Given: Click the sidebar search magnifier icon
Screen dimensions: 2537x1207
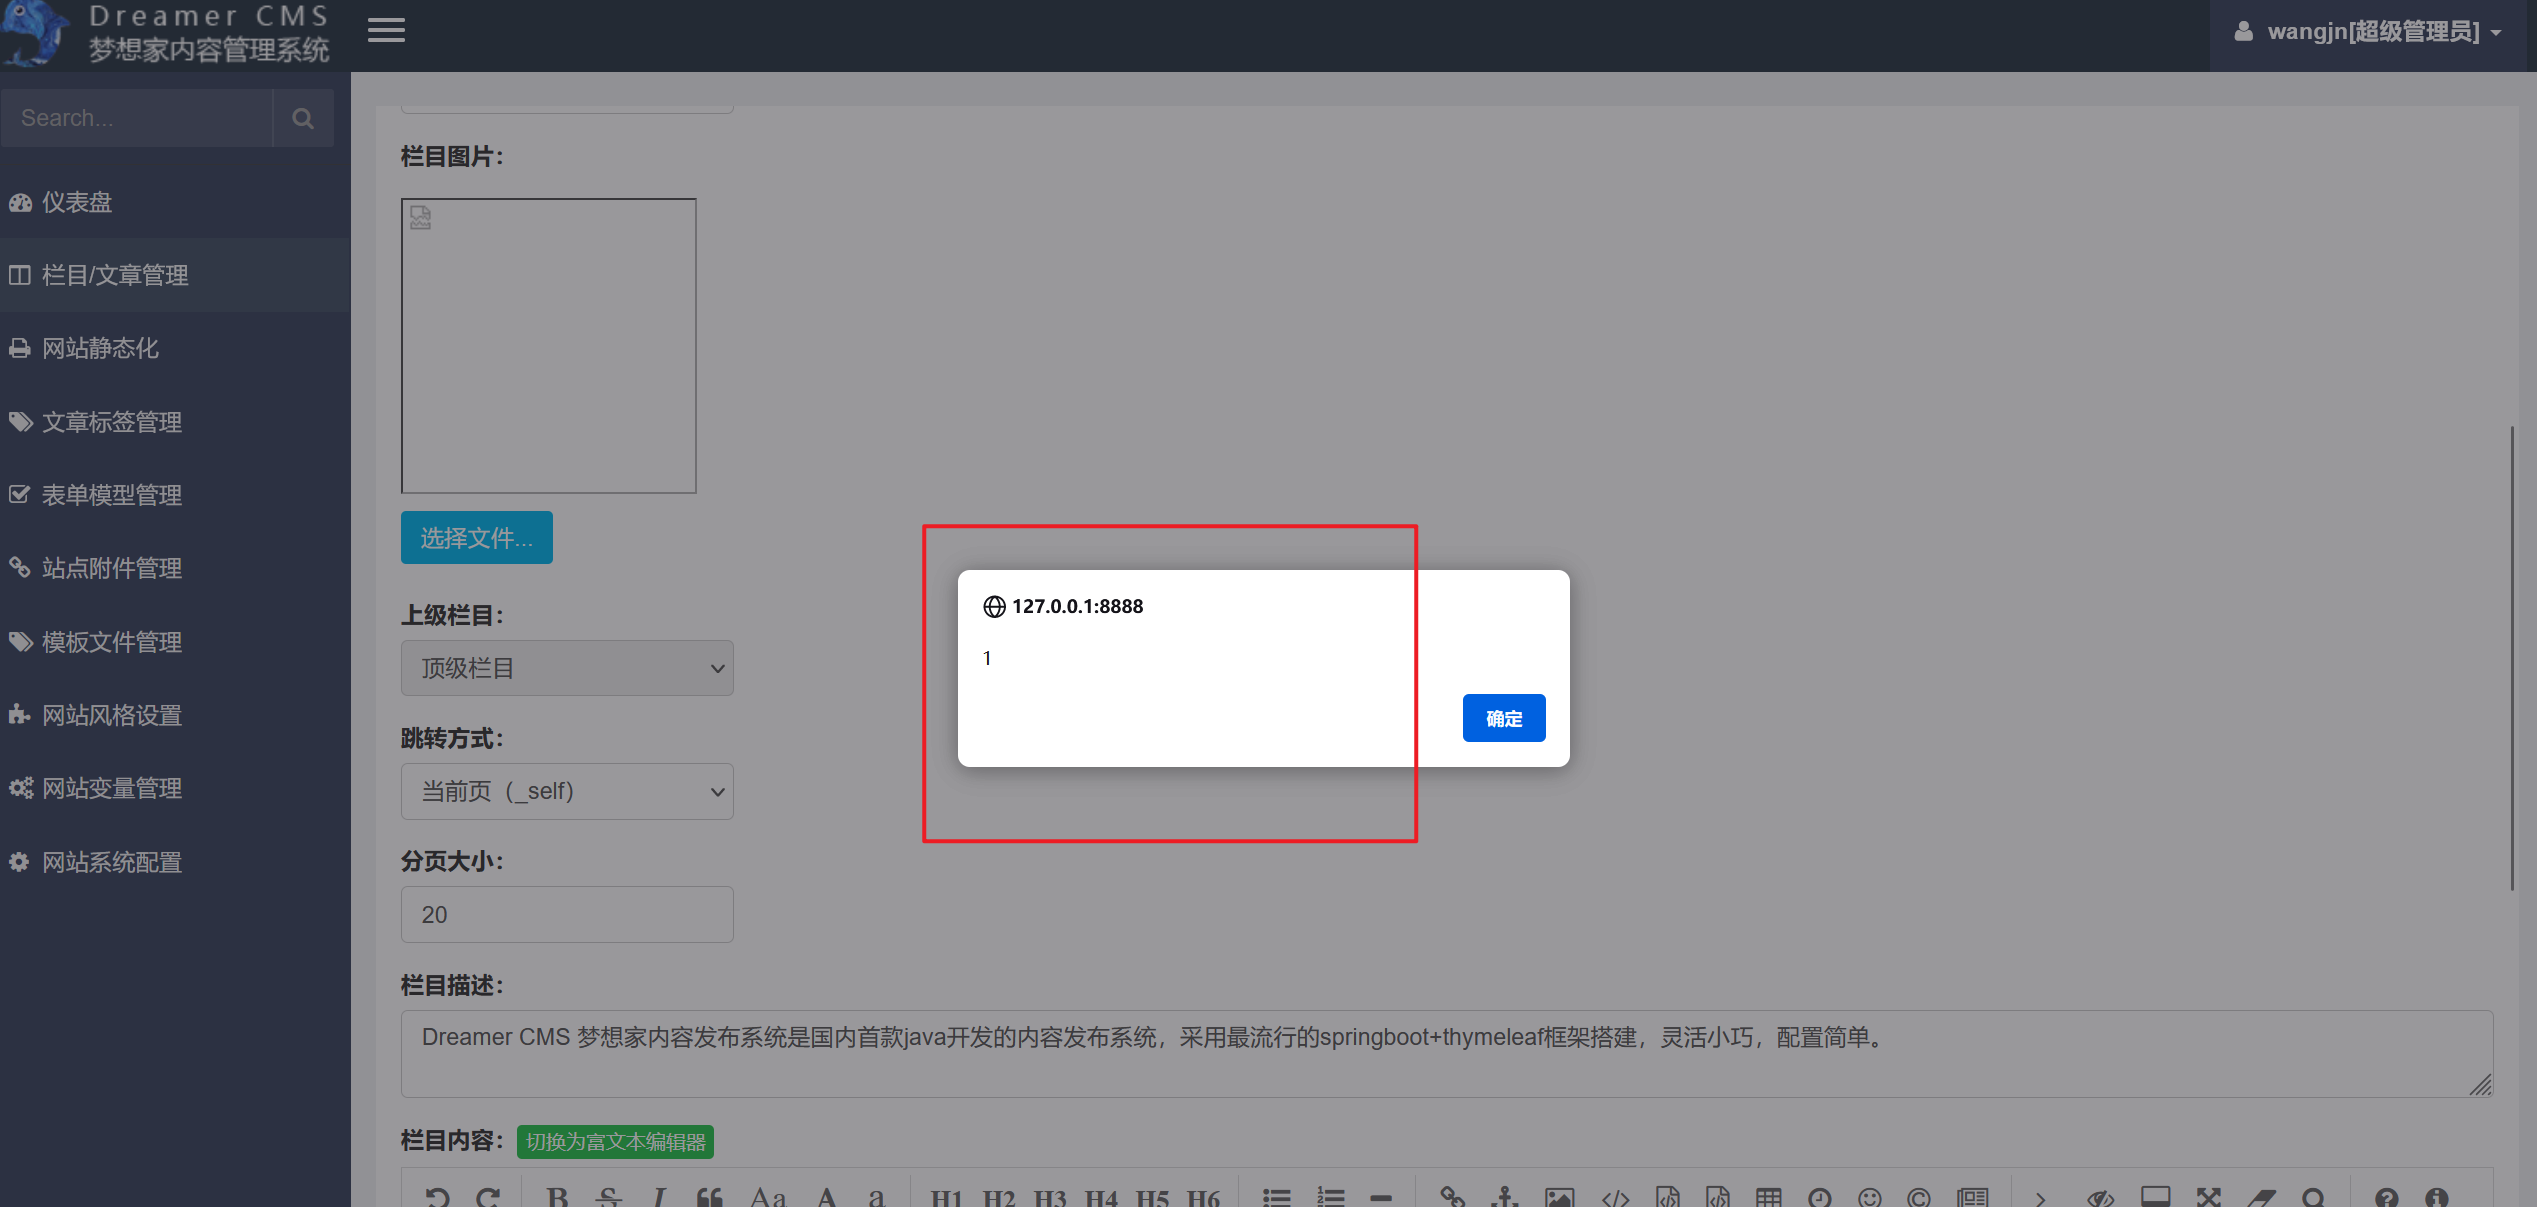Looking at the screenshot, I should tap(303, 118).
